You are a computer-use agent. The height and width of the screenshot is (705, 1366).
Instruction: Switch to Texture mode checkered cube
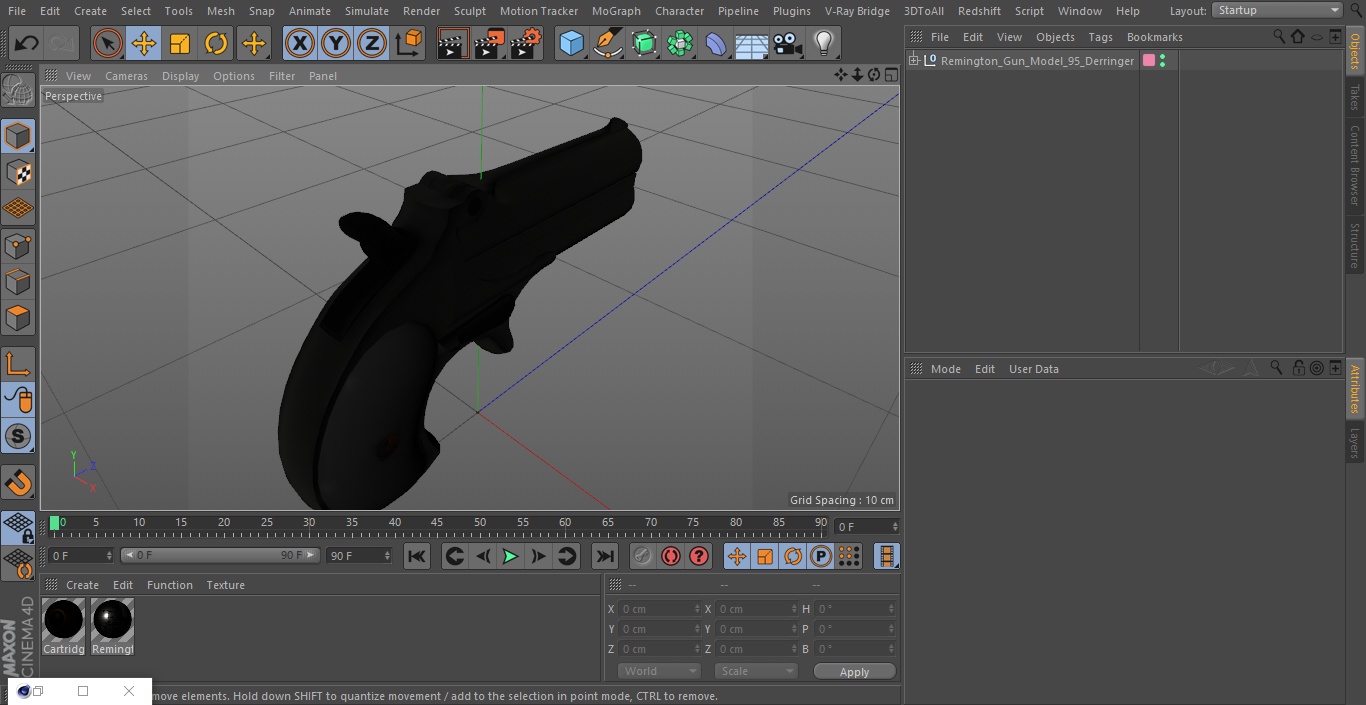[x=18, y=172]
